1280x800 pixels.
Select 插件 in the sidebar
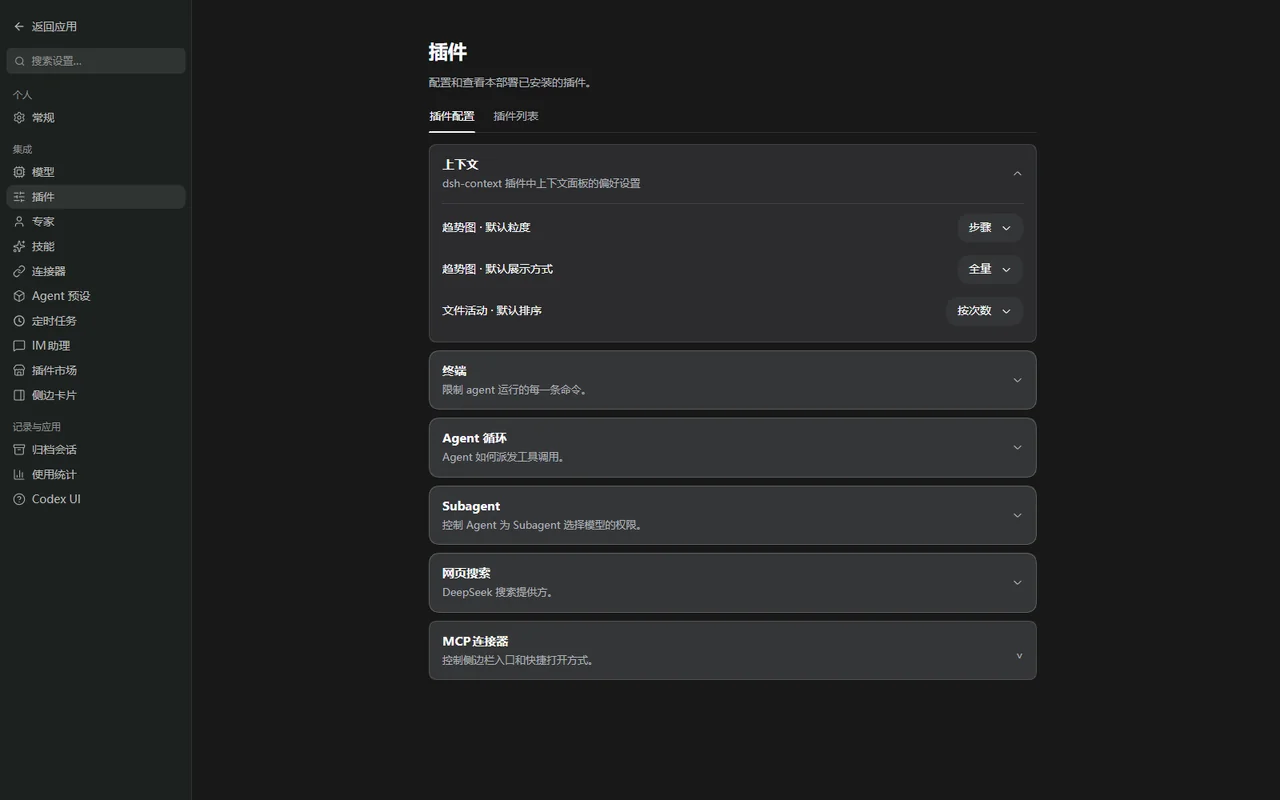(x=96, y=197)
